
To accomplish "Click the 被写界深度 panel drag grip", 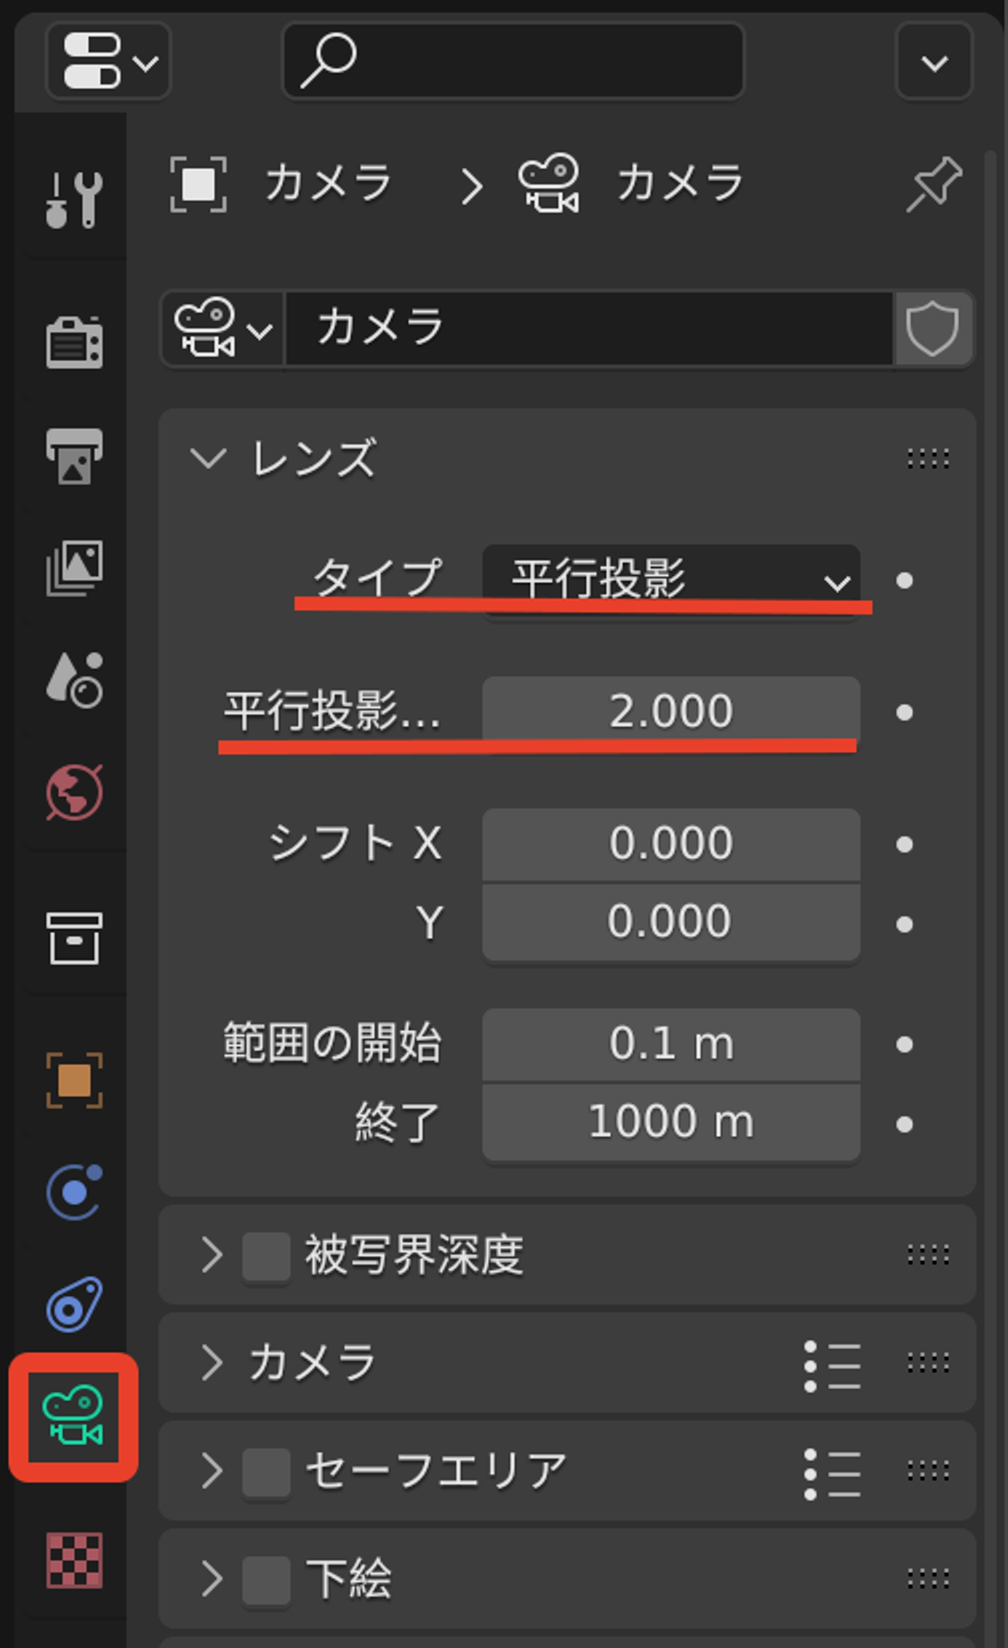I will click(928, 1254).
